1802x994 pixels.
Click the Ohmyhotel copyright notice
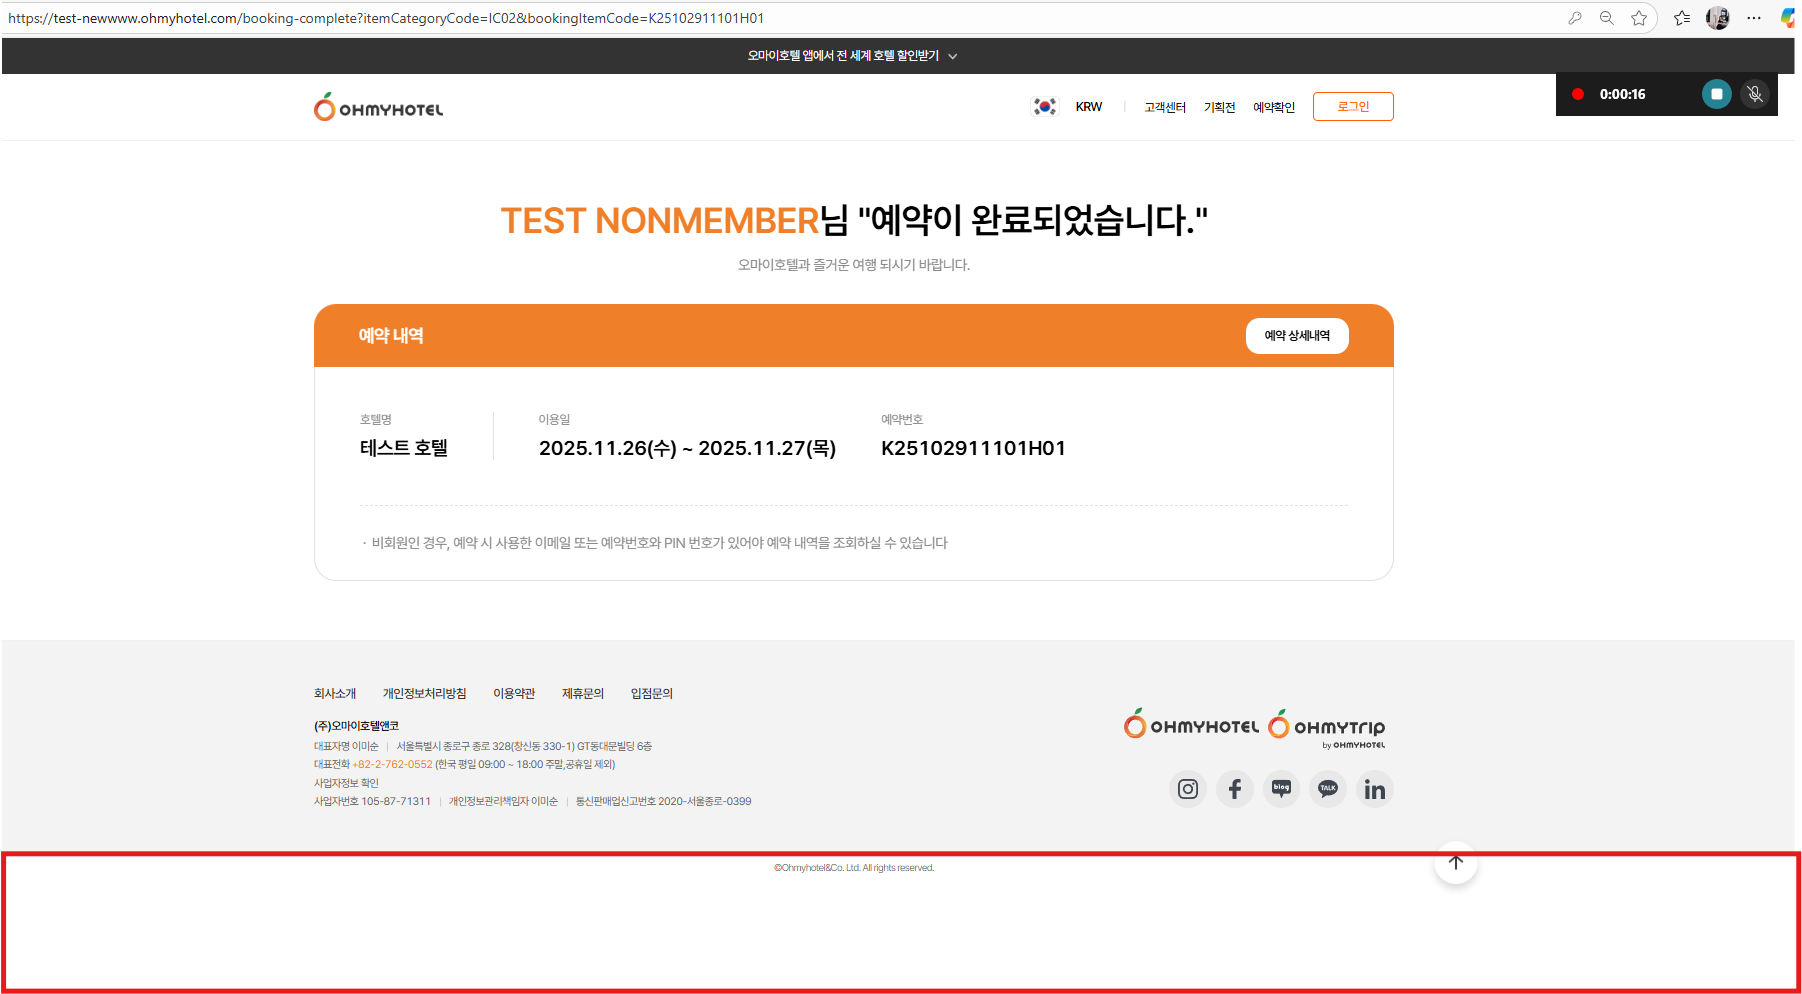pyautogui.click(x=854, y=868)
